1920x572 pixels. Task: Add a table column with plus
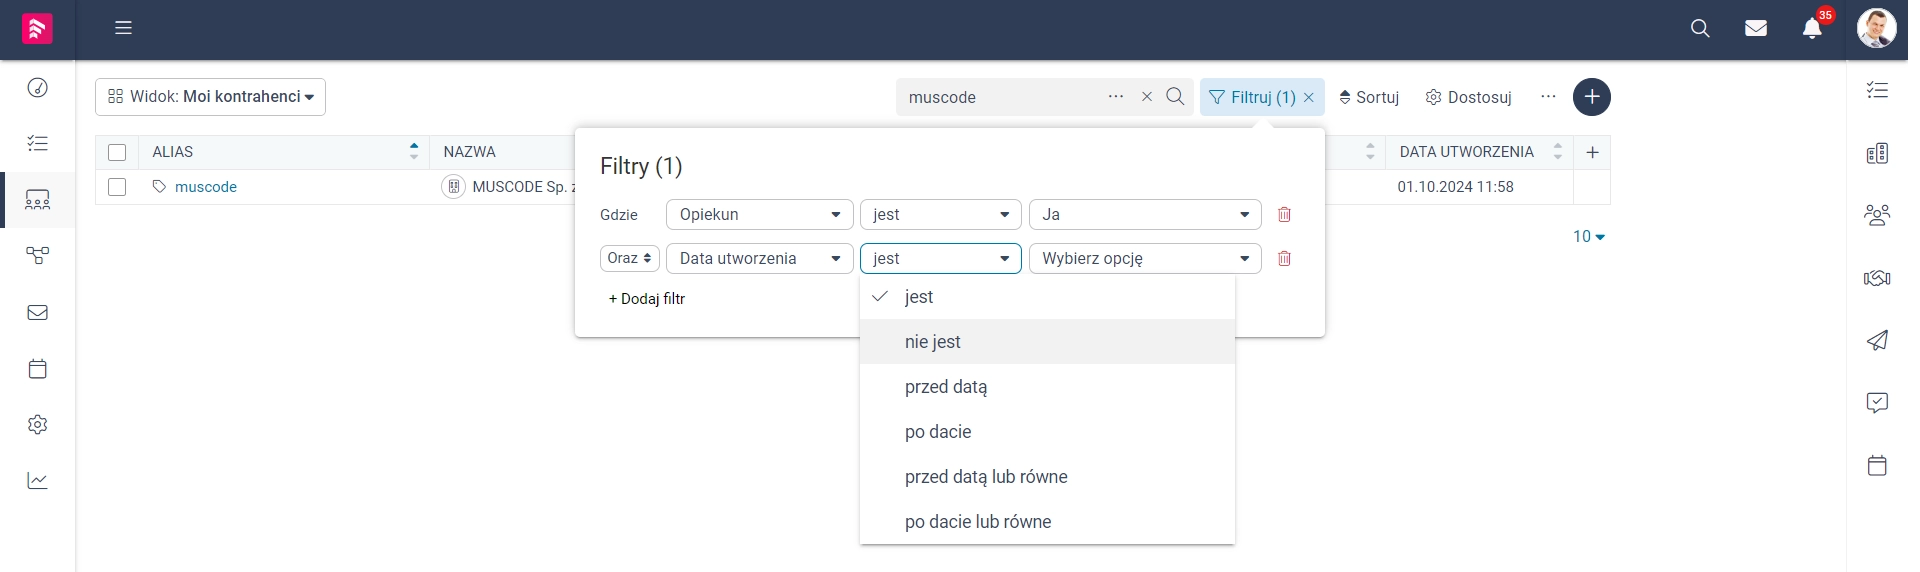coord(1592,152)
